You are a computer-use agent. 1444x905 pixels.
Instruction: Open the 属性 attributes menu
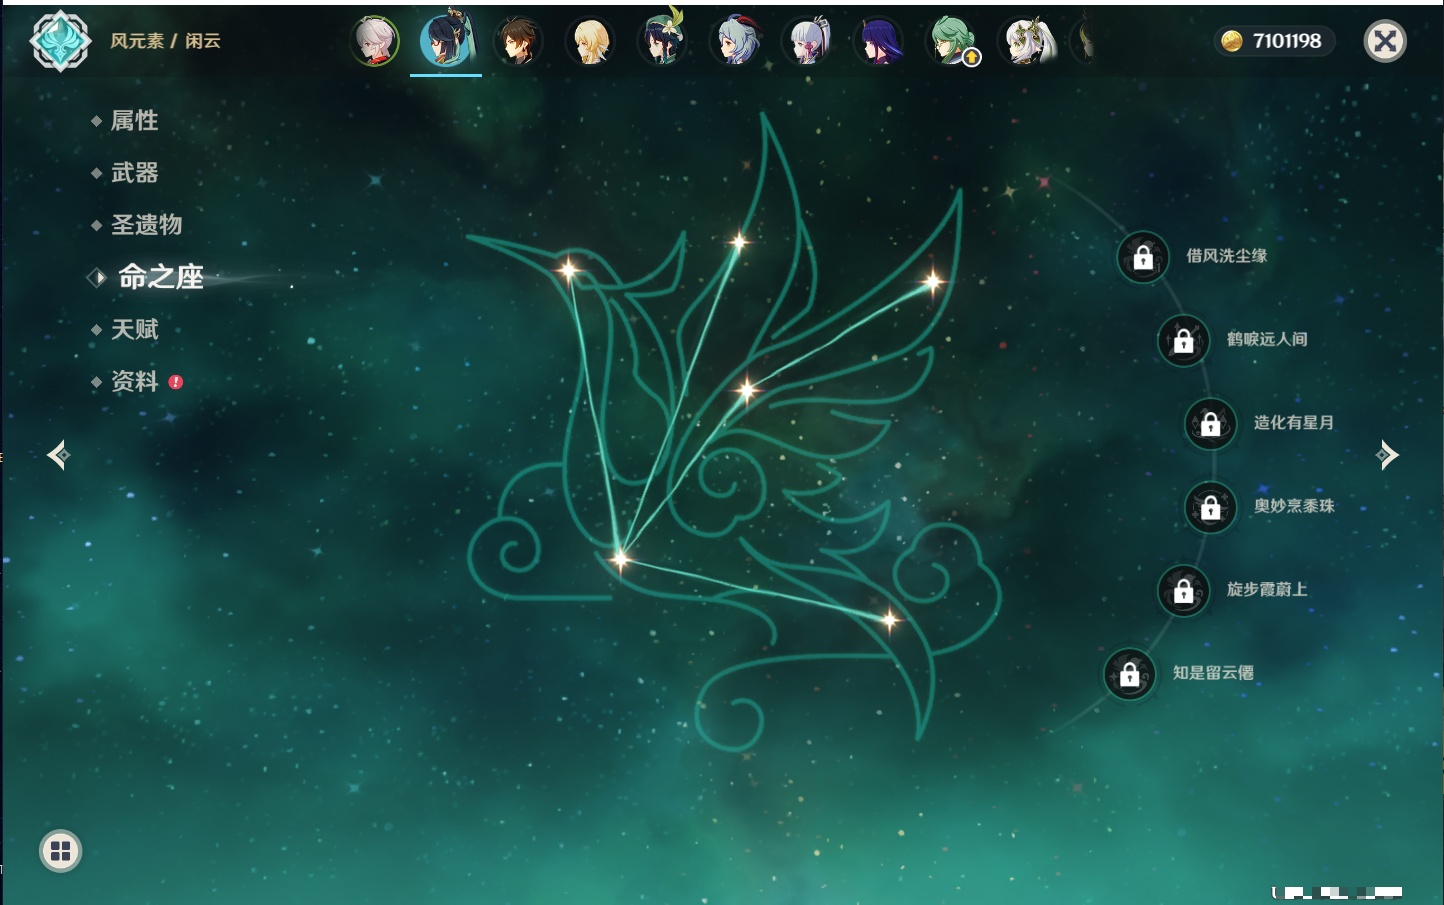click(x=134, y=121)
